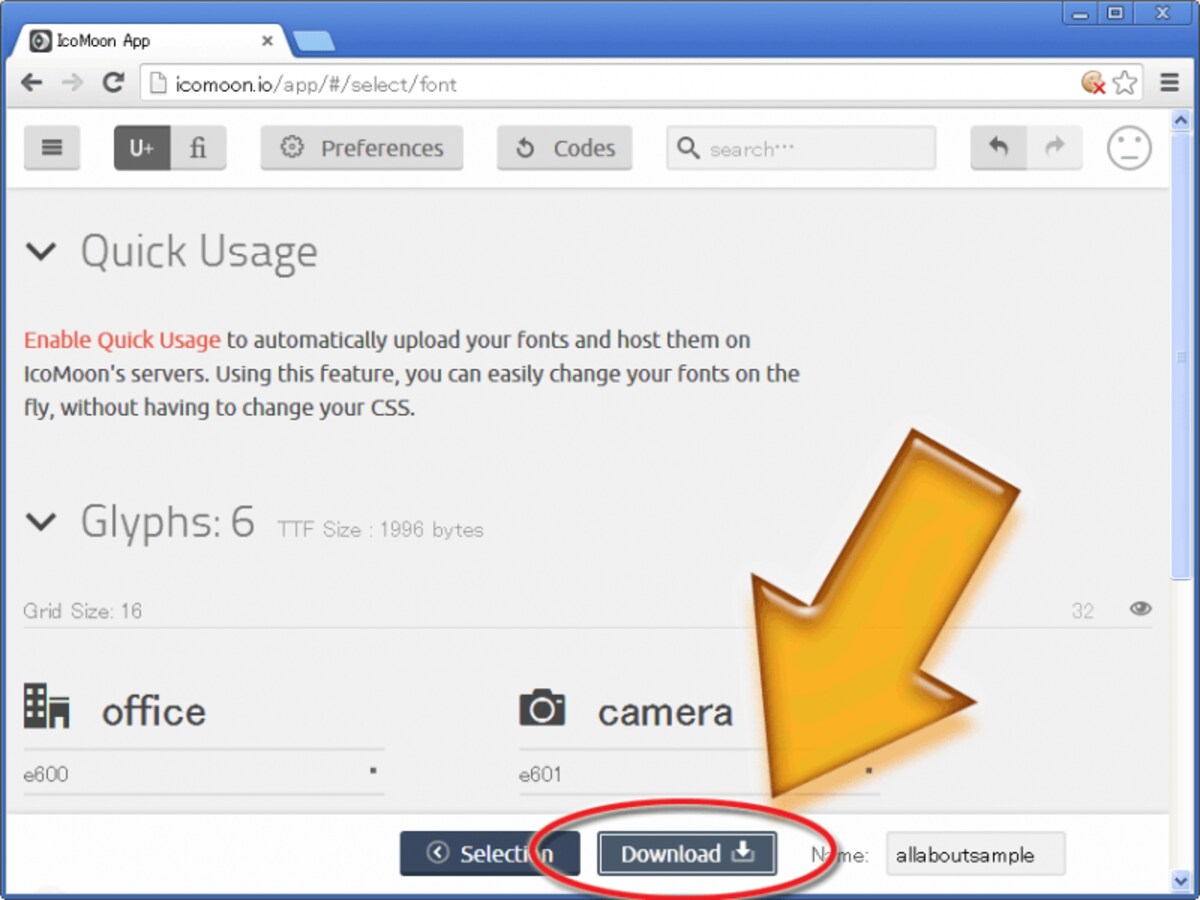The width and height of the screenshot is (1200, 900).
Task: Open the IcoMoon hamburger main menu
Action: (x=52, y=148)
